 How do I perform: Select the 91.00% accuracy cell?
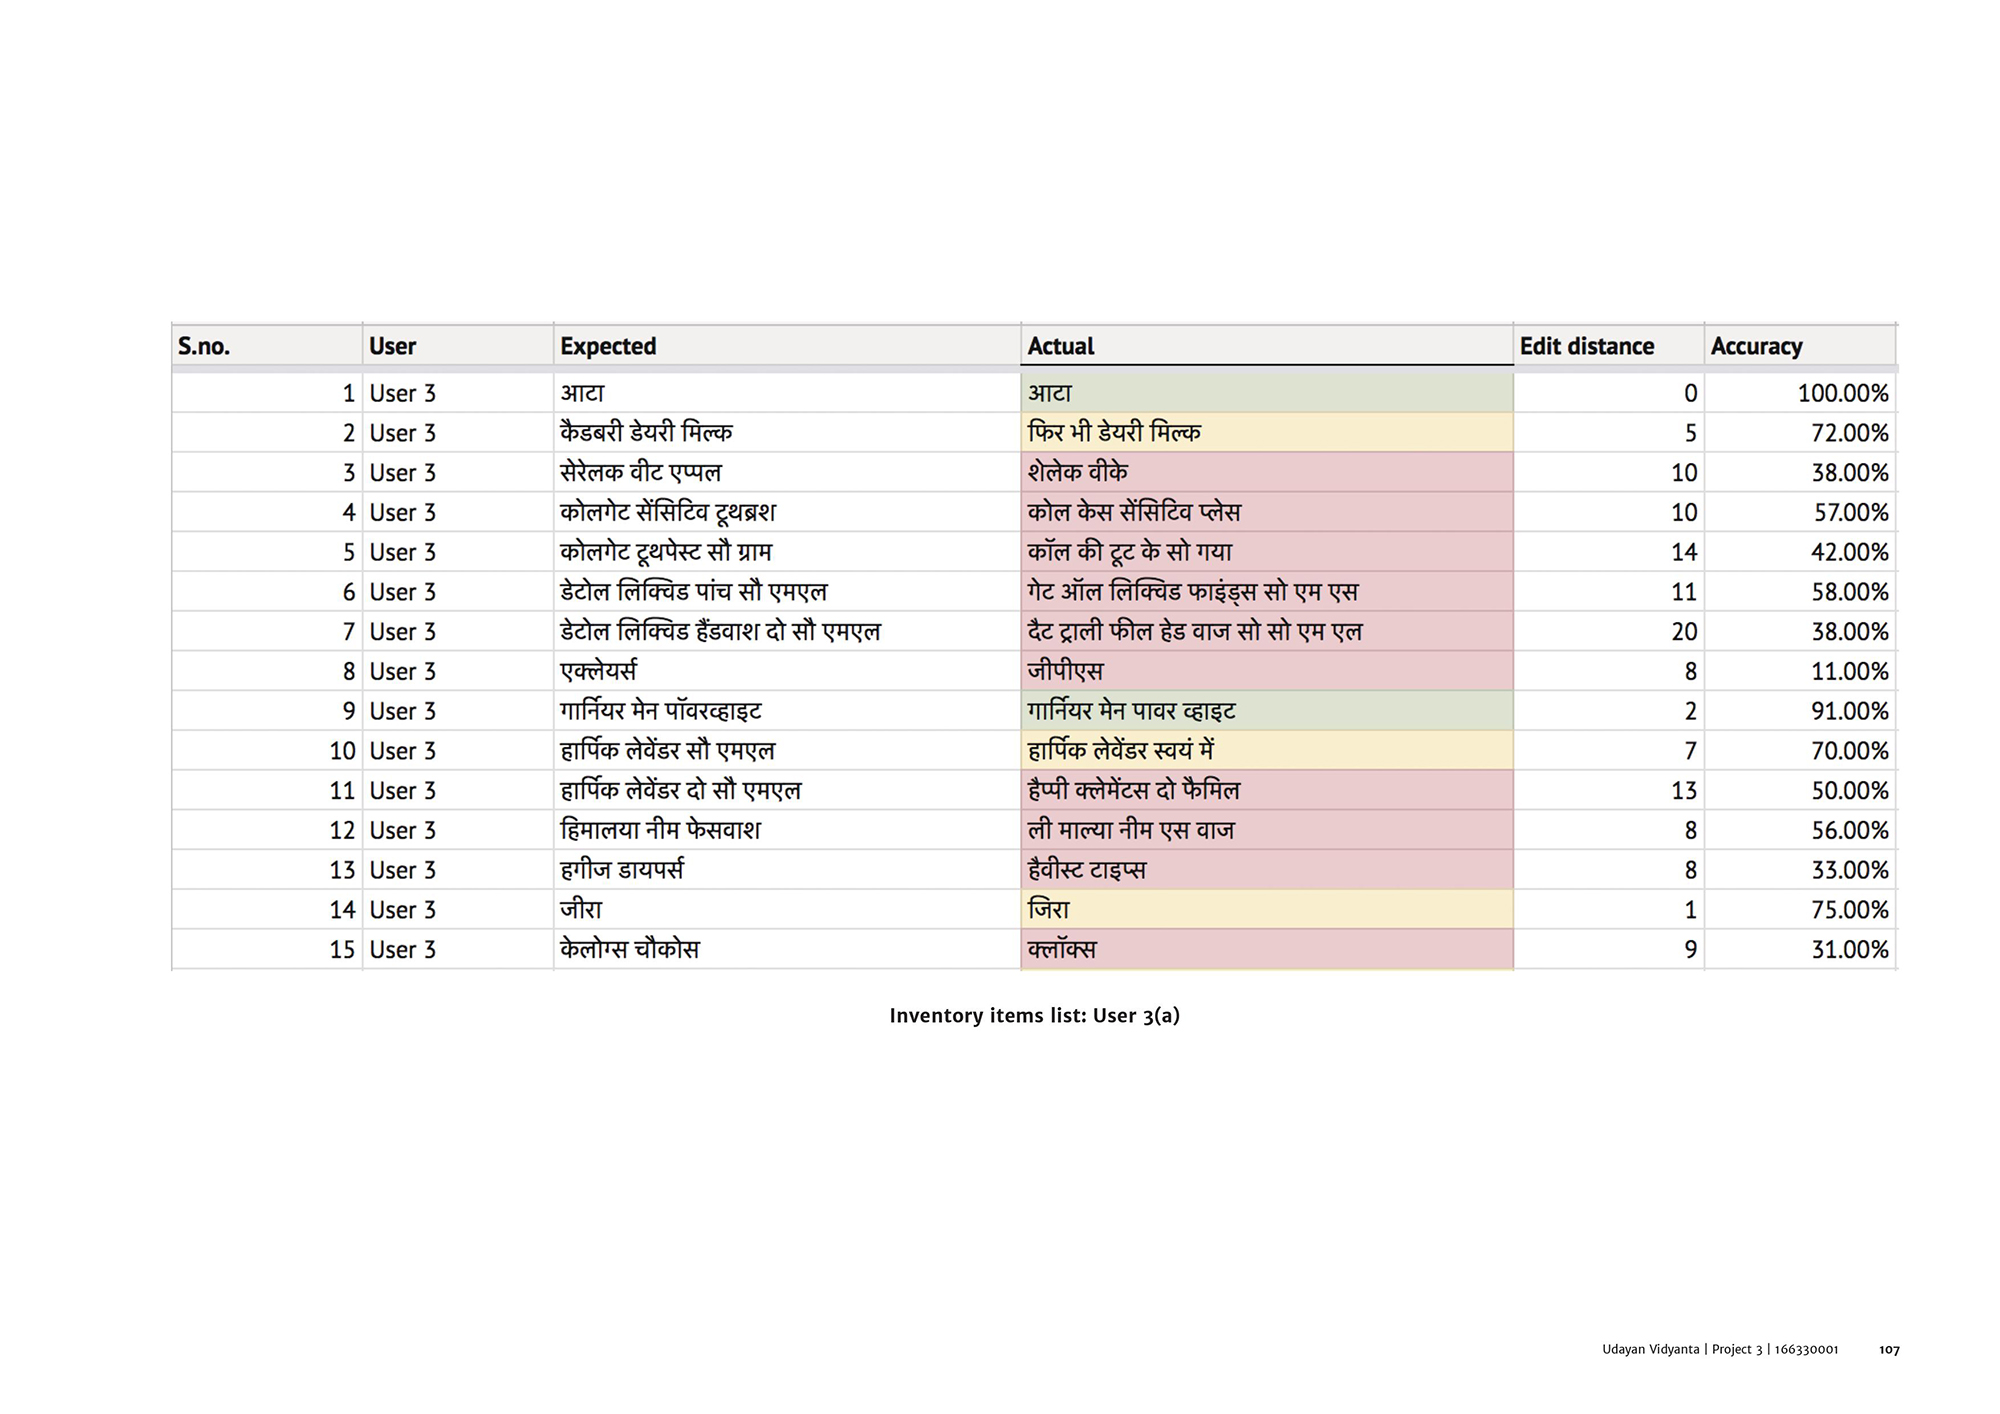(1849, 711)
